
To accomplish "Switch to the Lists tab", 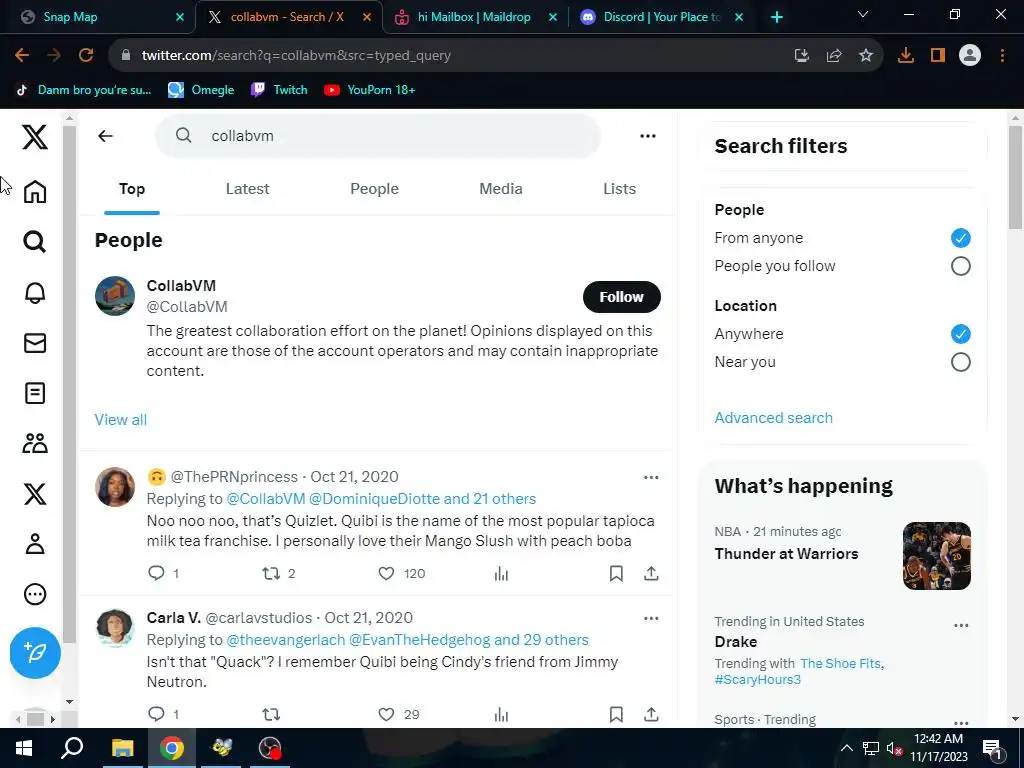I will click(619, 189).
